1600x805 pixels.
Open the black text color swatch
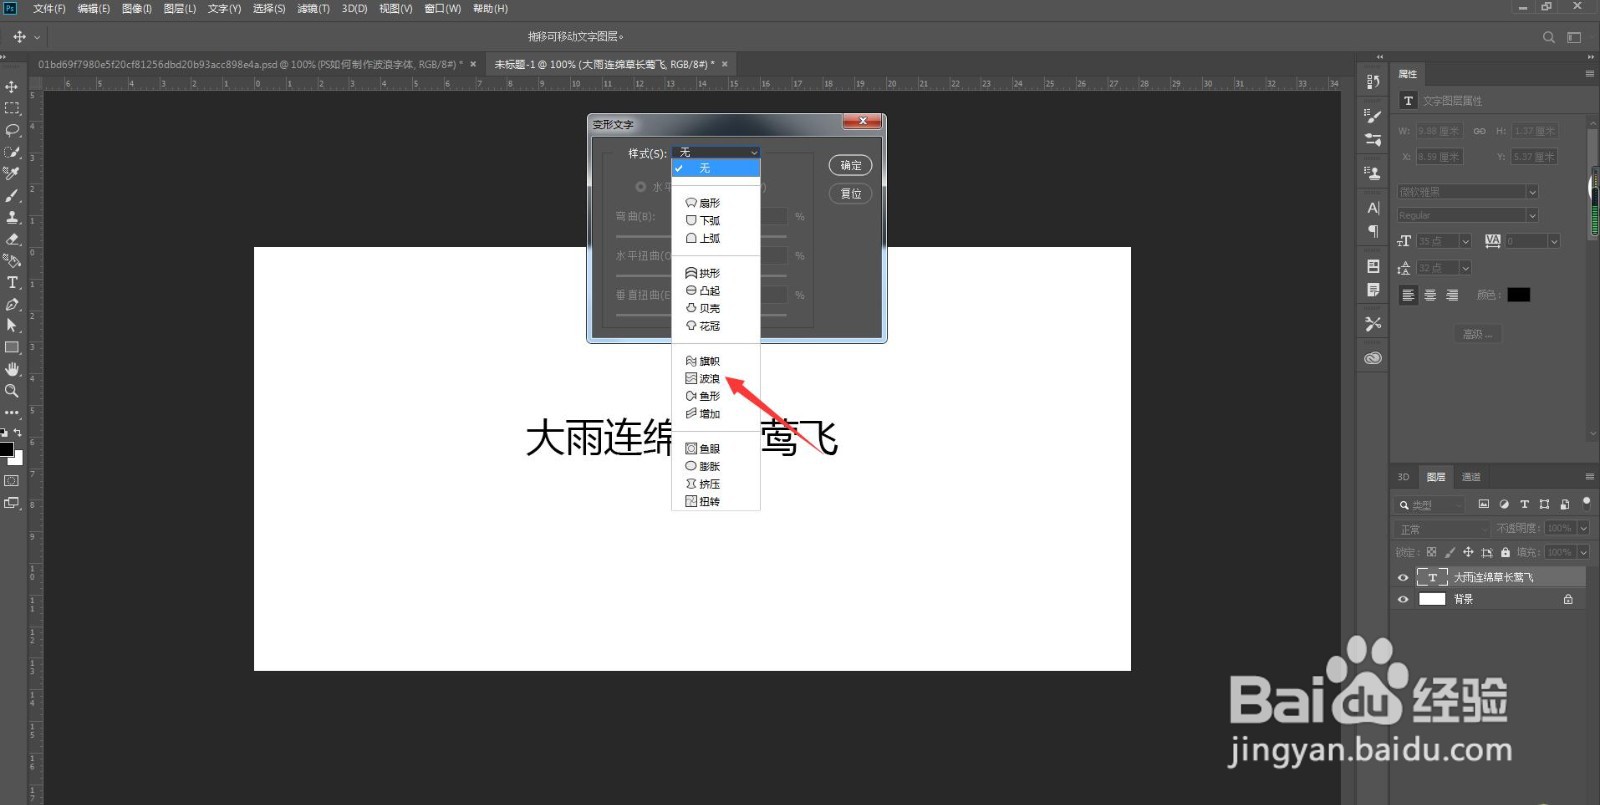[x=1519, y=295]
